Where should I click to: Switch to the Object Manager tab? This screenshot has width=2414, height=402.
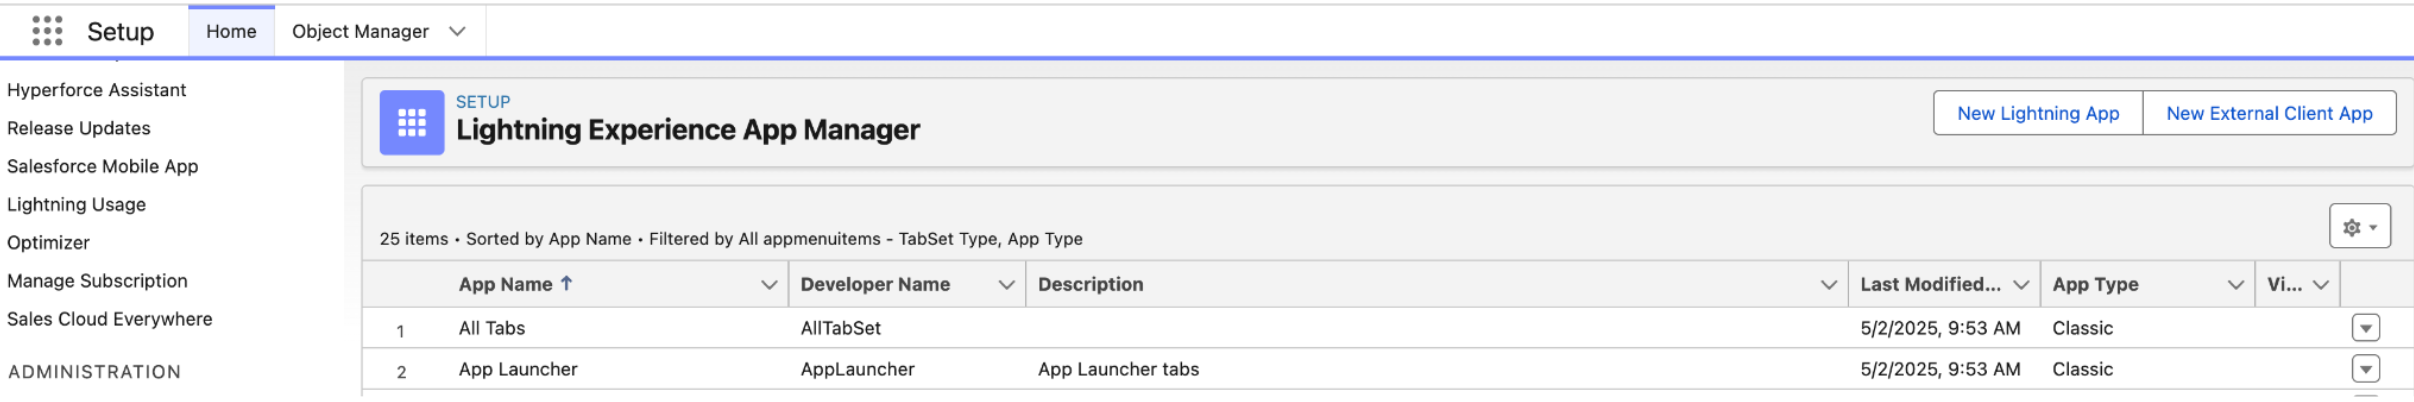360,31
